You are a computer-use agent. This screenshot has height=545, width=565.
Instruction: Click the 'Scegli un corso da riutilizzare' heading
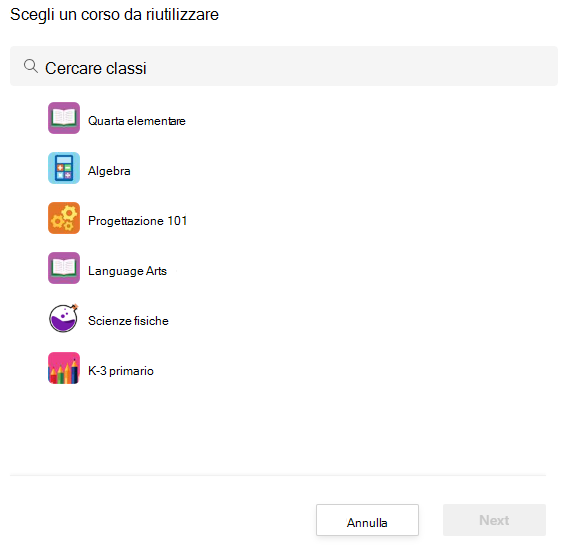point(114,15)
